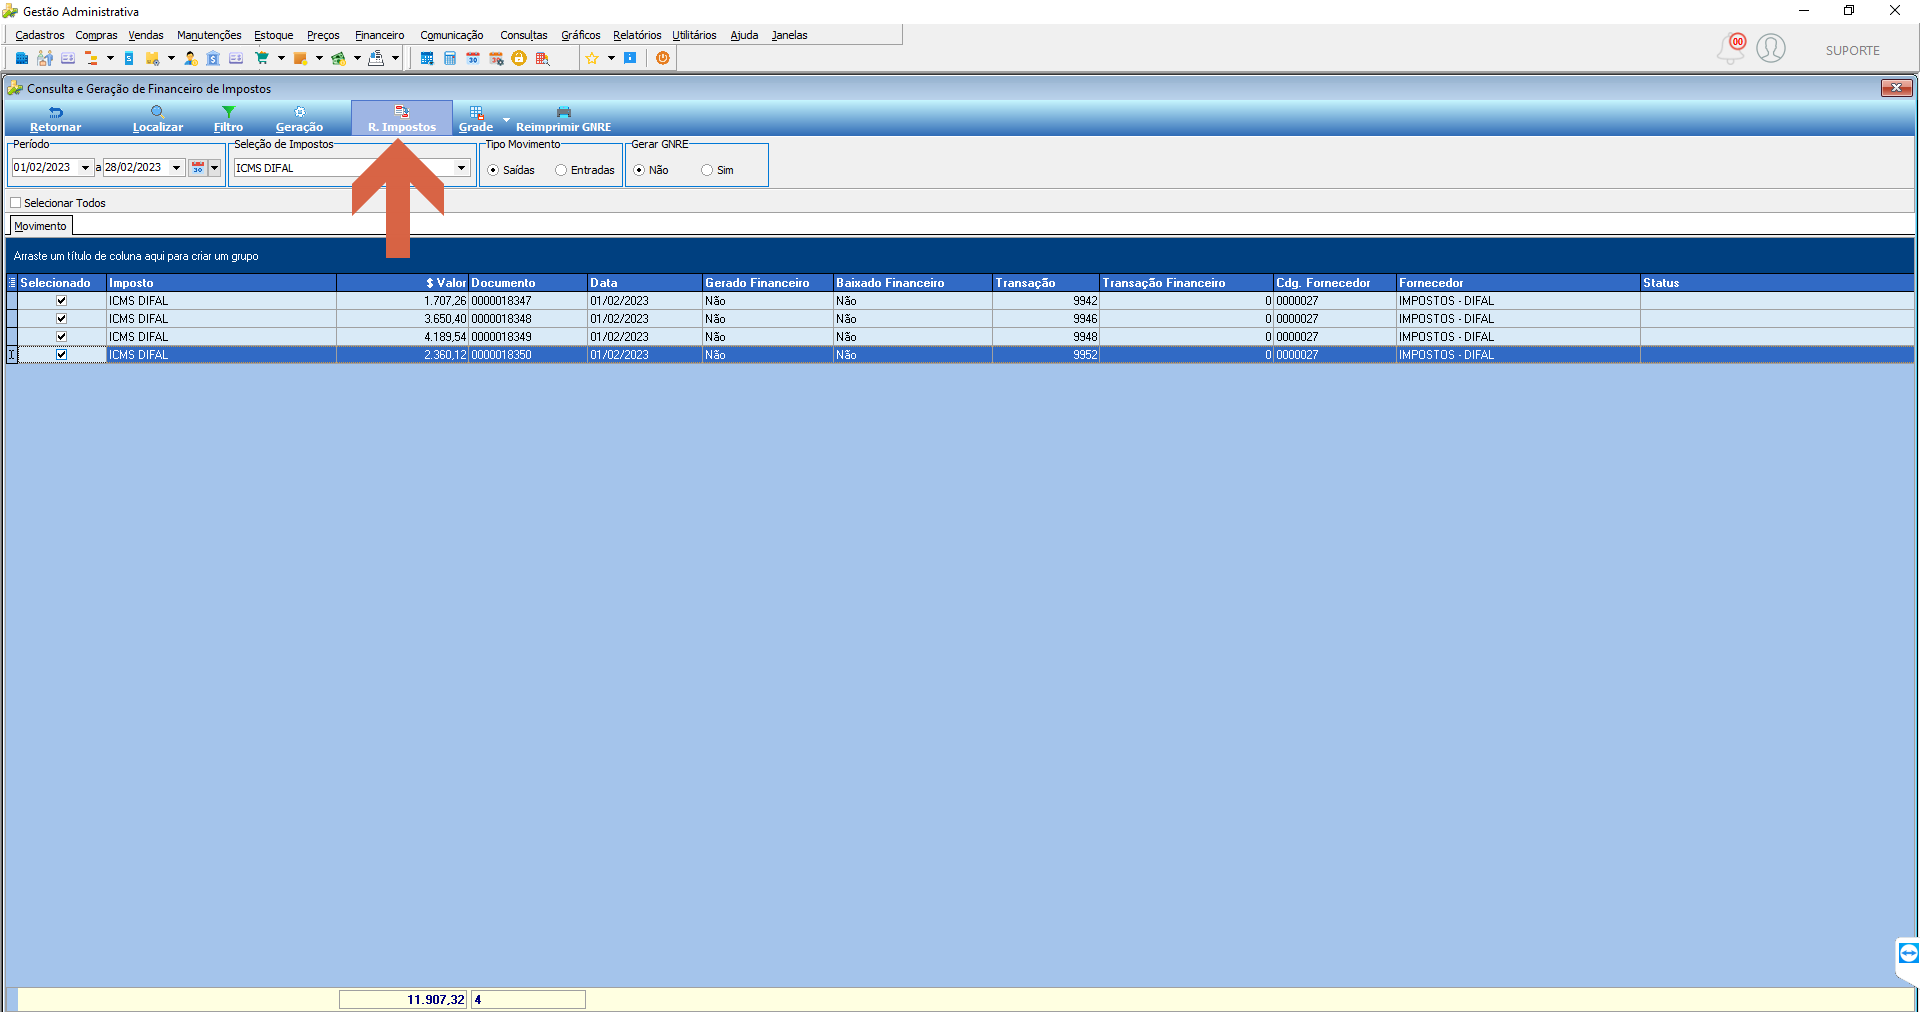Click the Retornar button

click(x=56, y=119)
